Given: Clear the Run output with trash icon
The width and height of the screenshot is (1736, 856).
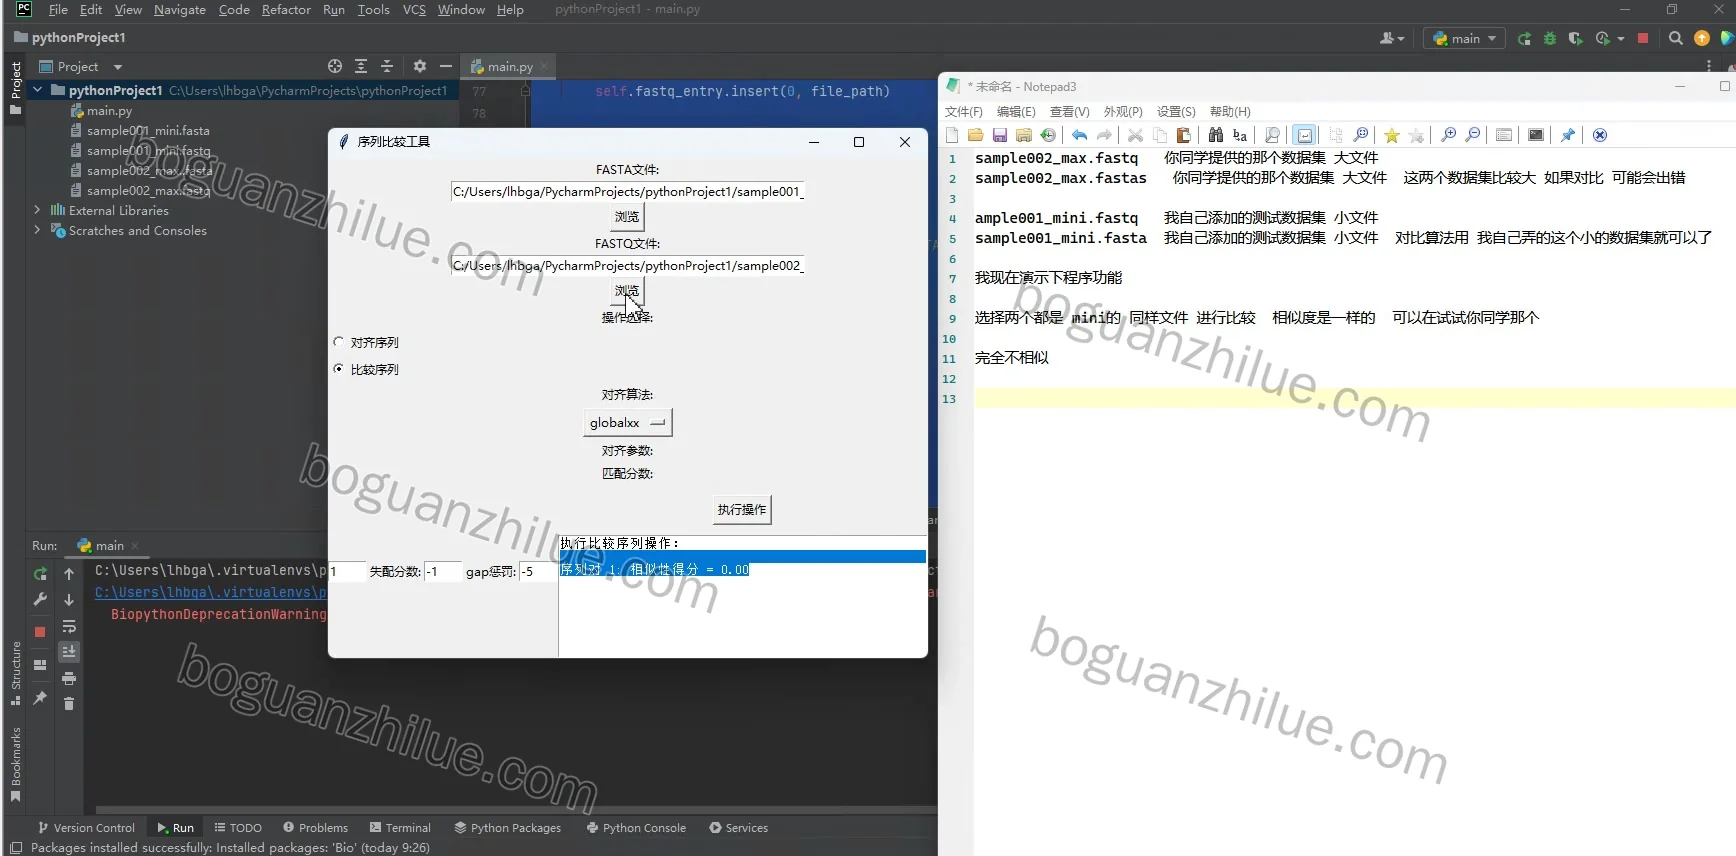Looking at the screenshot, I should [69, 704].
